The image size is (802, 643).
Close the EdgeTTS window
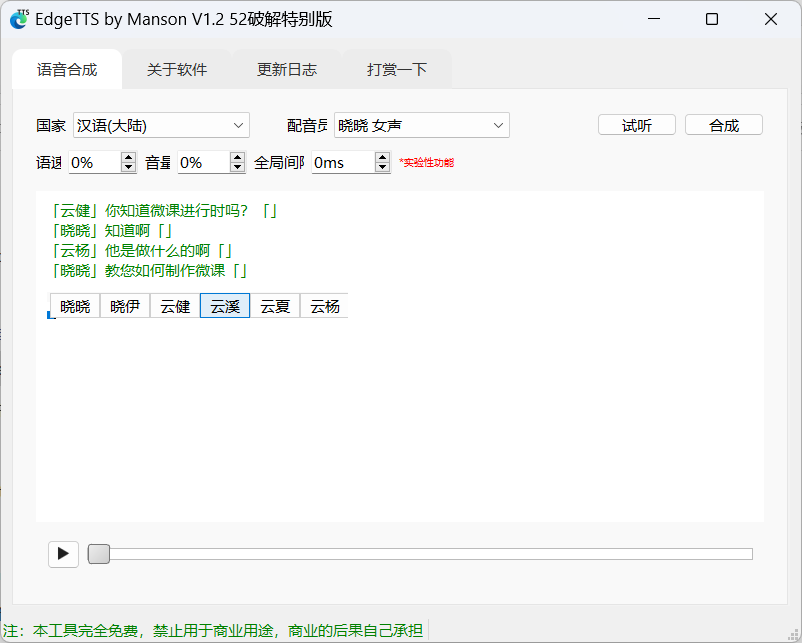coord(771,19)
